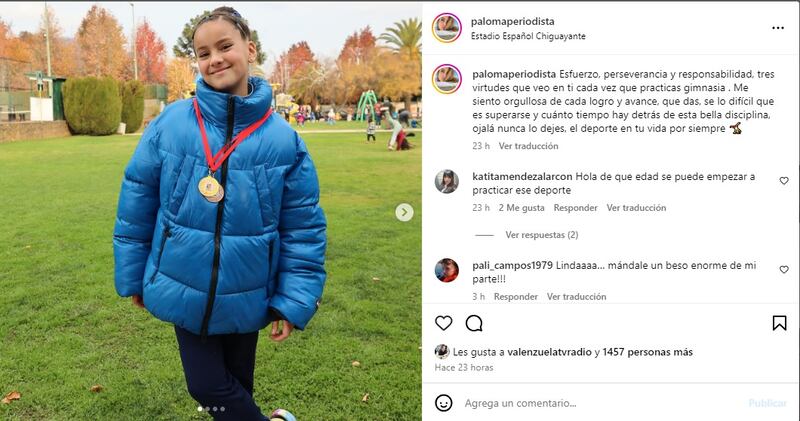Open comments via the speech bubble icon
This screenshot has height=421, width=800.
tap(474, 323)
